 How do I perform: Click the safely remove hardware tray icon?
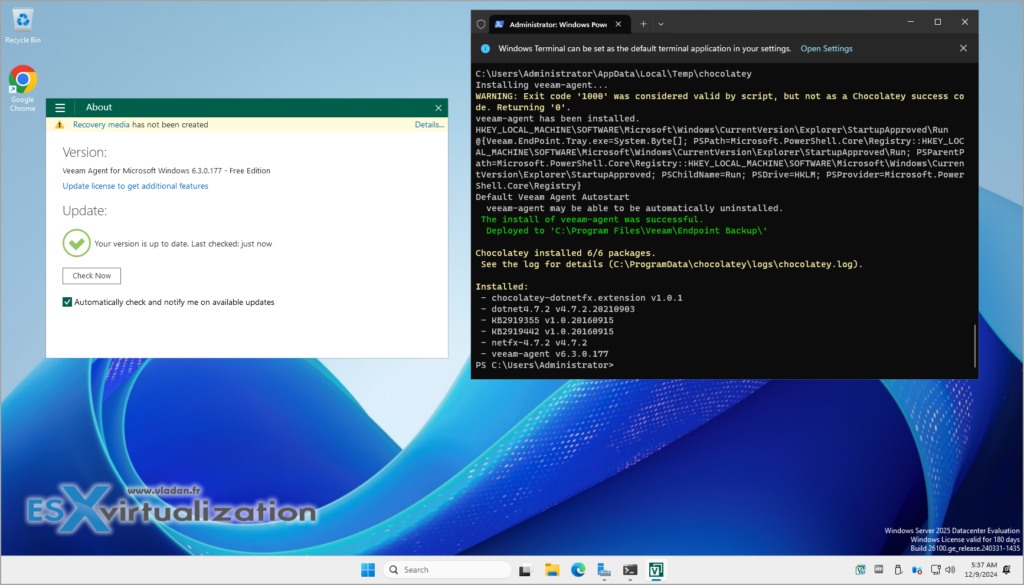(x=898, y=569)
